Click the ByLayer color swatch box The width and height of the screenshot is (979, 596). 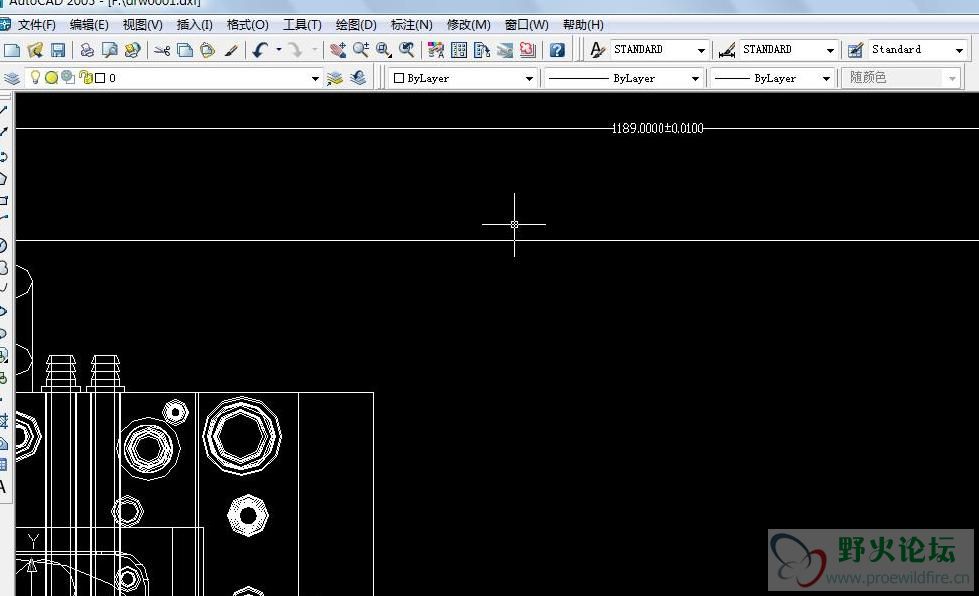pyautogui.click(x=399, y=78)
